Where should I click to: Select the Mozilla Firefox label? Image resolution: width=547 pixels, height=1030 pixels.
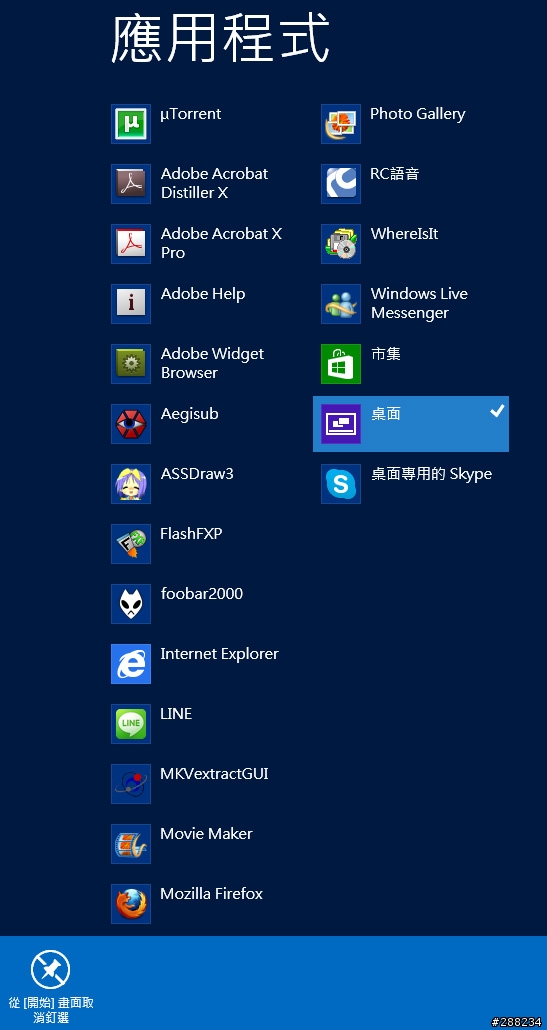(x=211, y=894)
